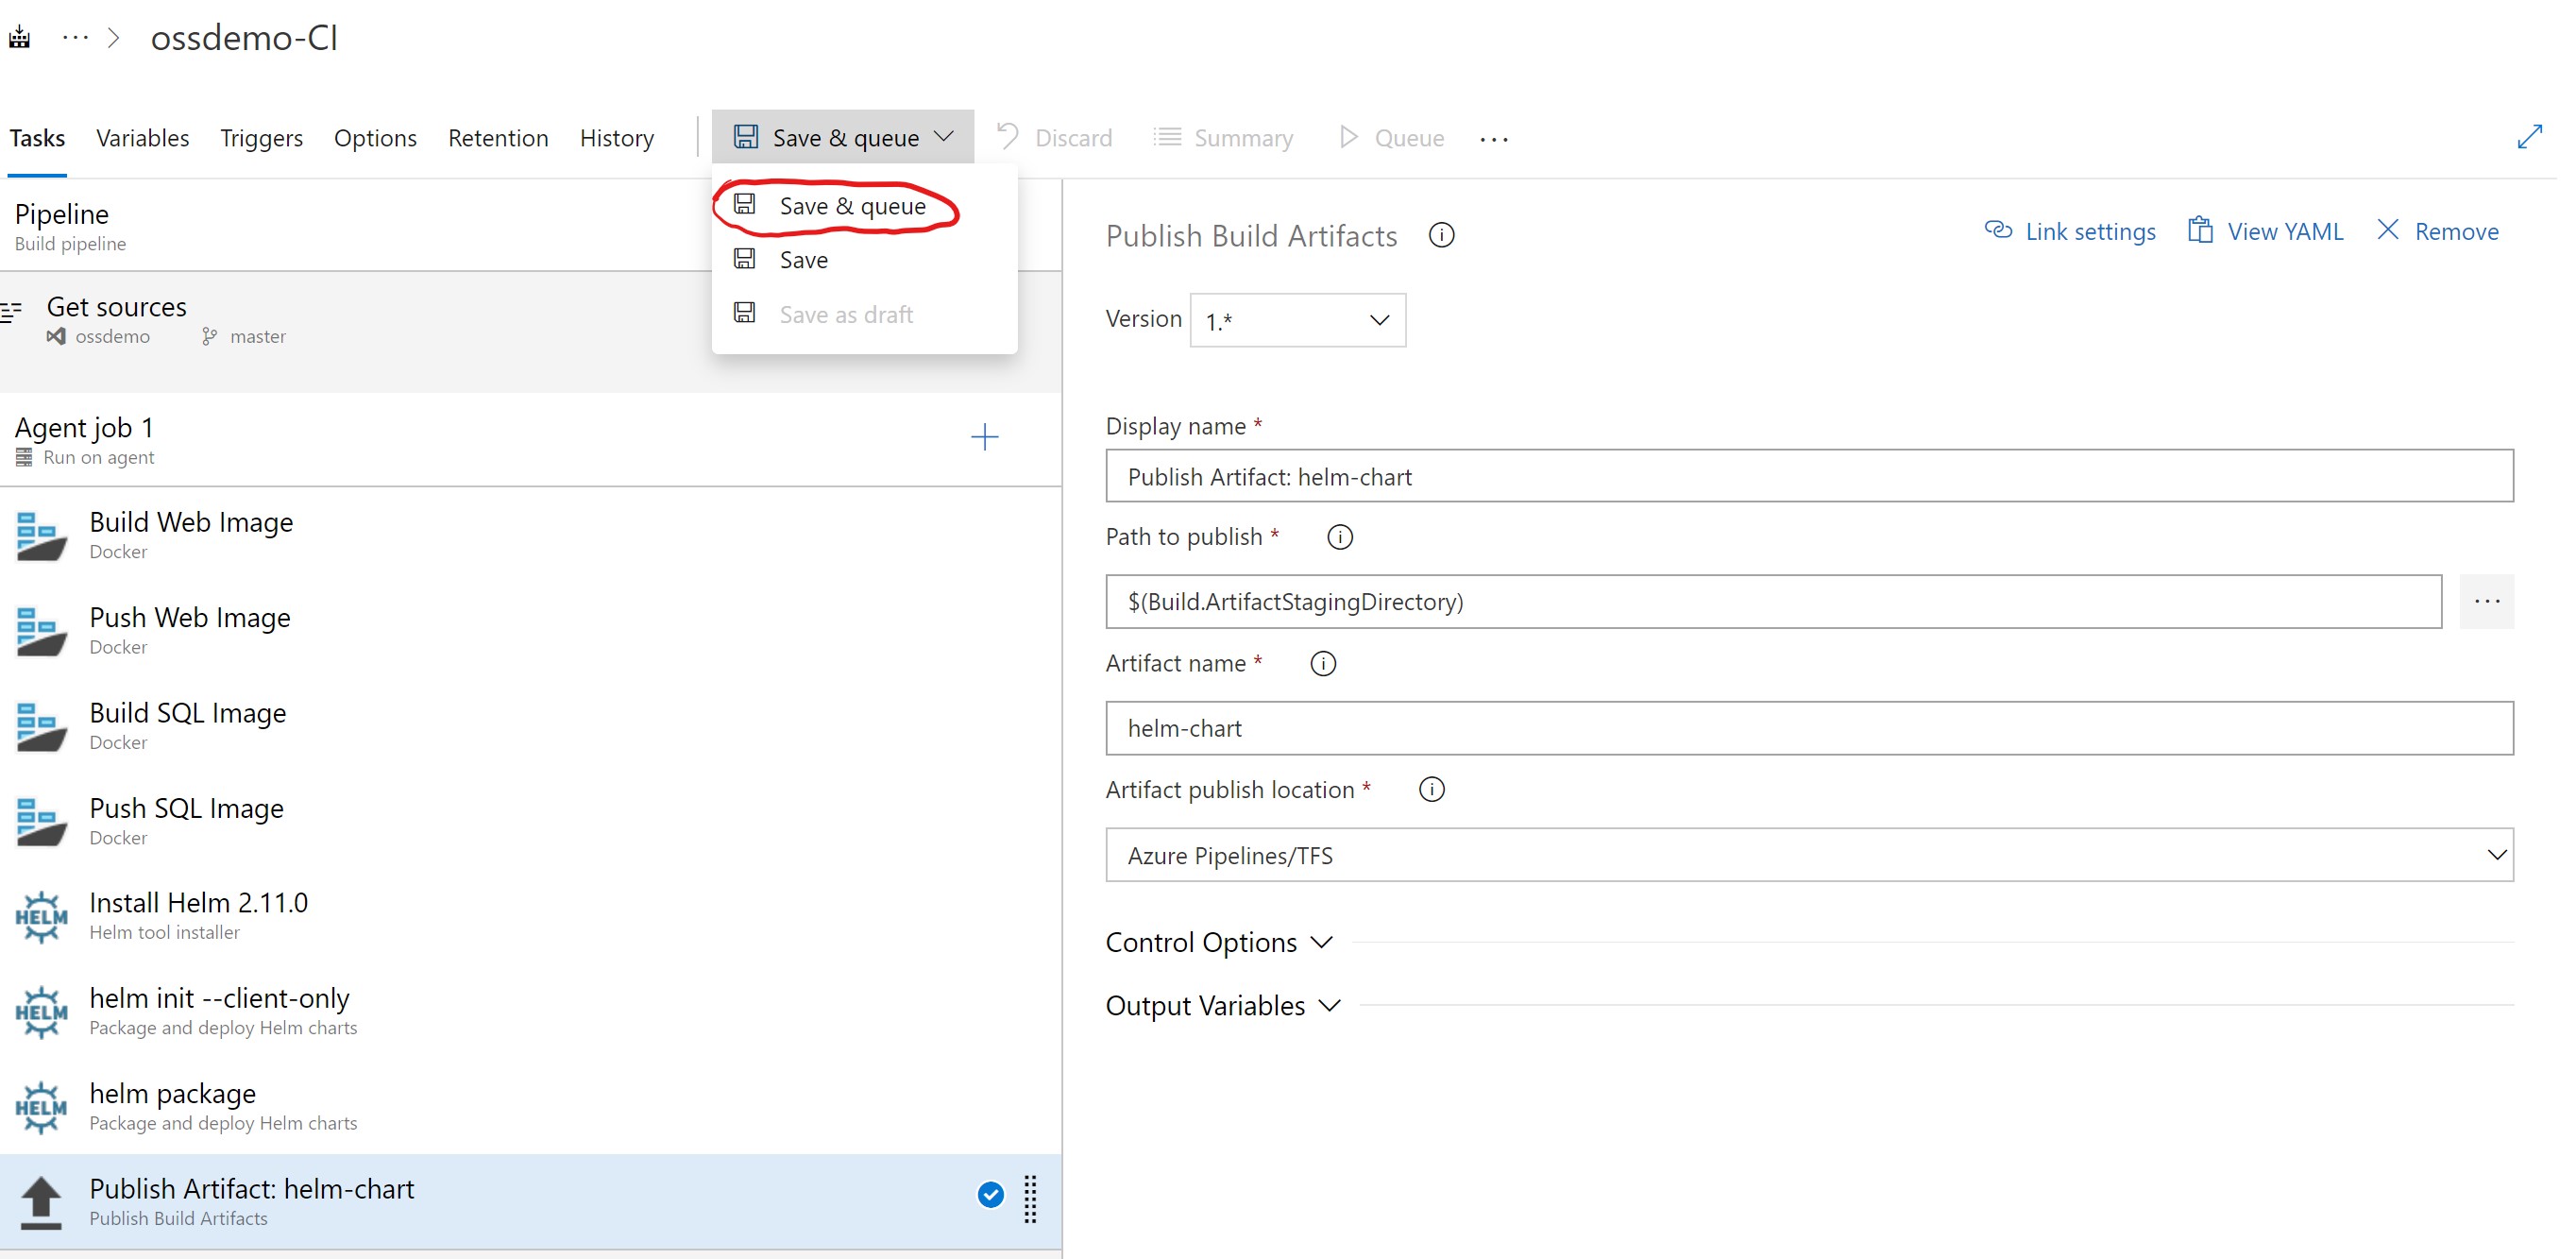This screenshot has width=2576, height=1259.
Task: Click the fullscreen expand arrows icon
Action: [x=2529, y=137]
